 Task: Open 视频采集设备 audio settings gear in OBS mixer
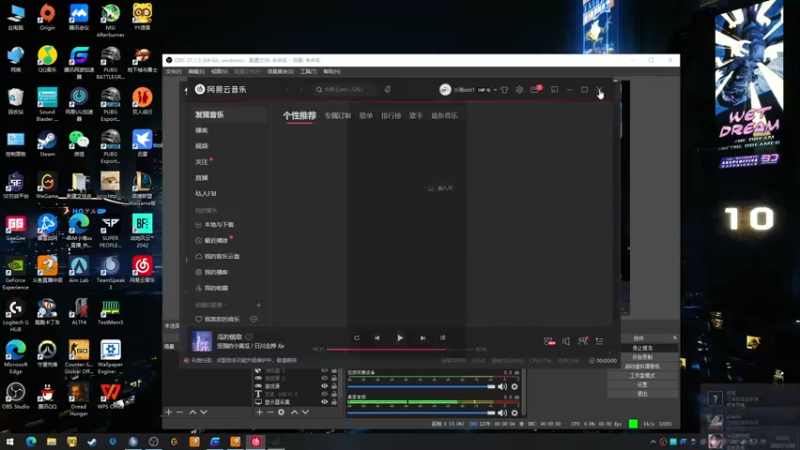point(514,387)
